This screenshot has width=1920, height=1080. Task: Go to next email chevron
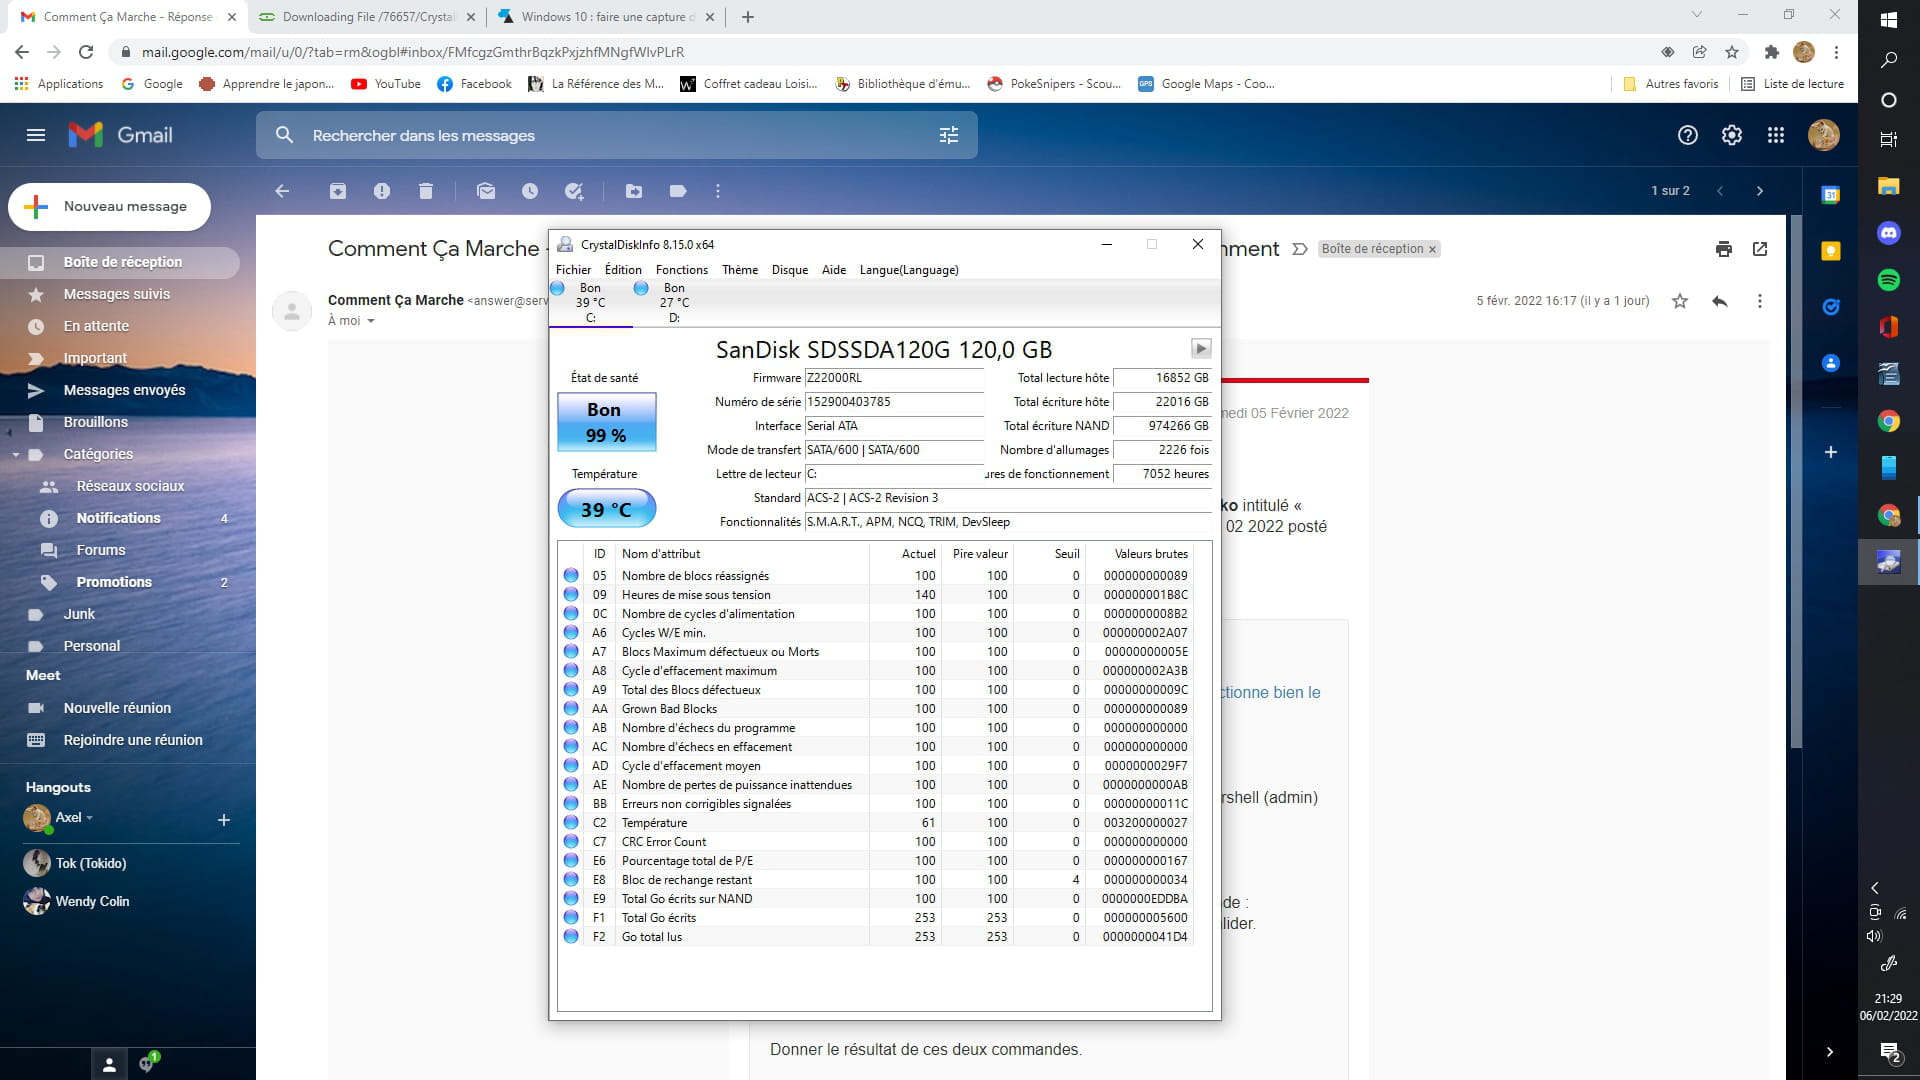click(1760, 191)
